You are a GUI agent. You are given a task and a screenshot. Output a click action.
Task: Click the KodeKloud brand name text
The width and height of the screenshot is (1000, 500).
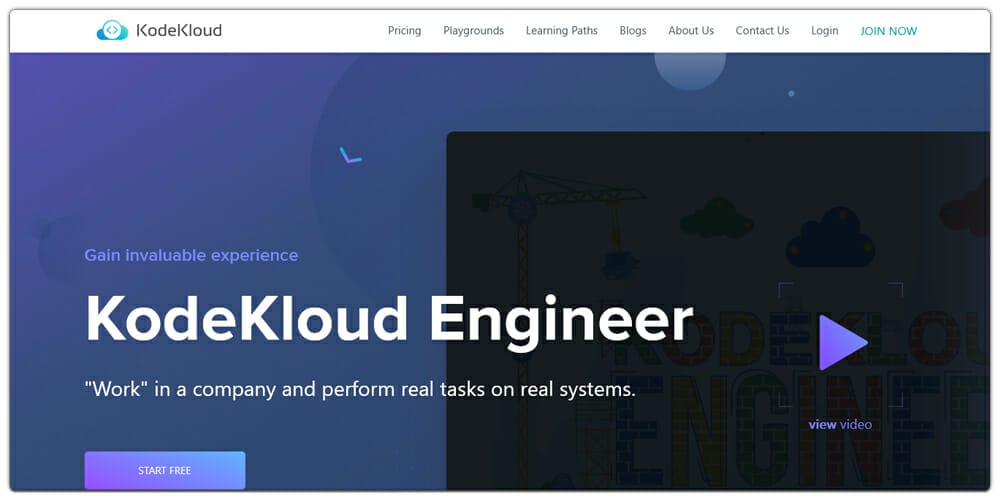(178, 31)
